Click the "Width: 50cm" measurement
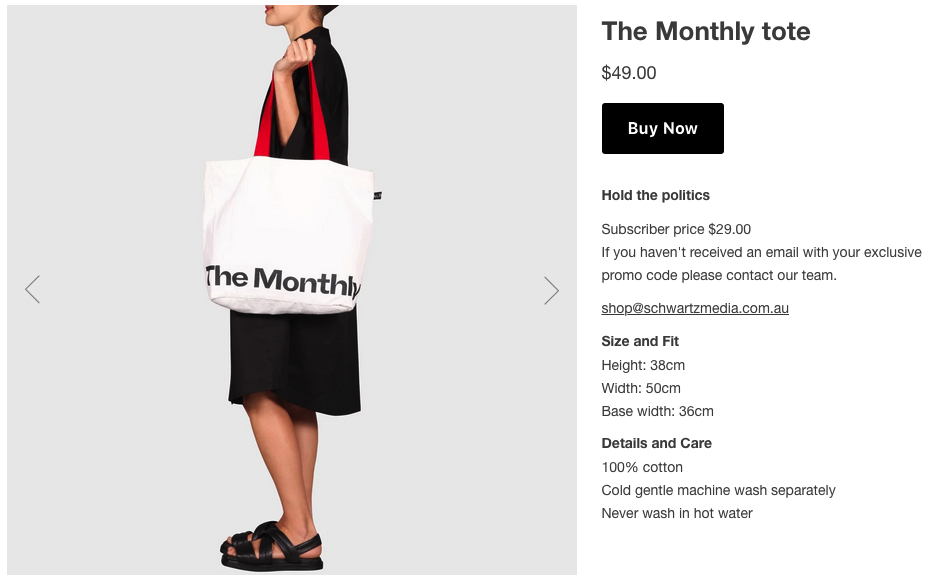Image resolution: width=935 pixels, height=581 pixels. tap(641, 388)
